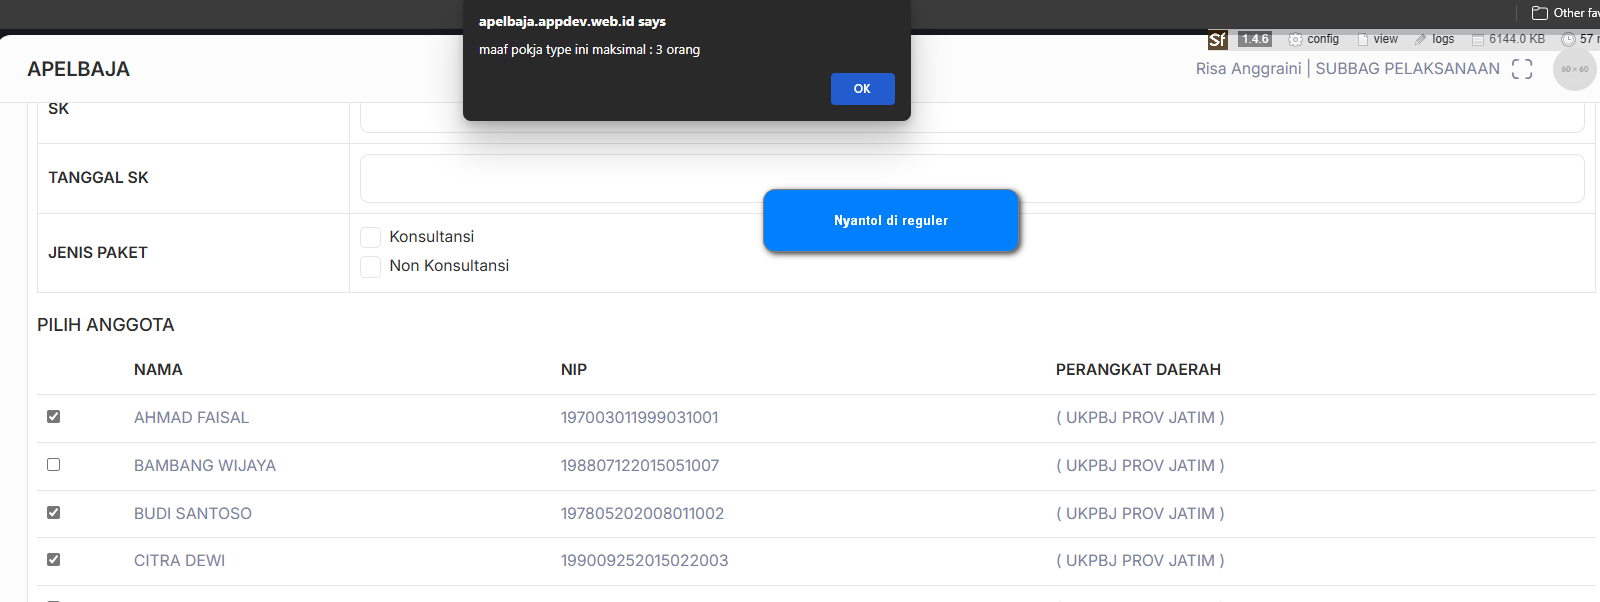The image size is (1600, 602).
Task: Open the Other favorites bookmarks folder
Action: [x=1565, y=13]
